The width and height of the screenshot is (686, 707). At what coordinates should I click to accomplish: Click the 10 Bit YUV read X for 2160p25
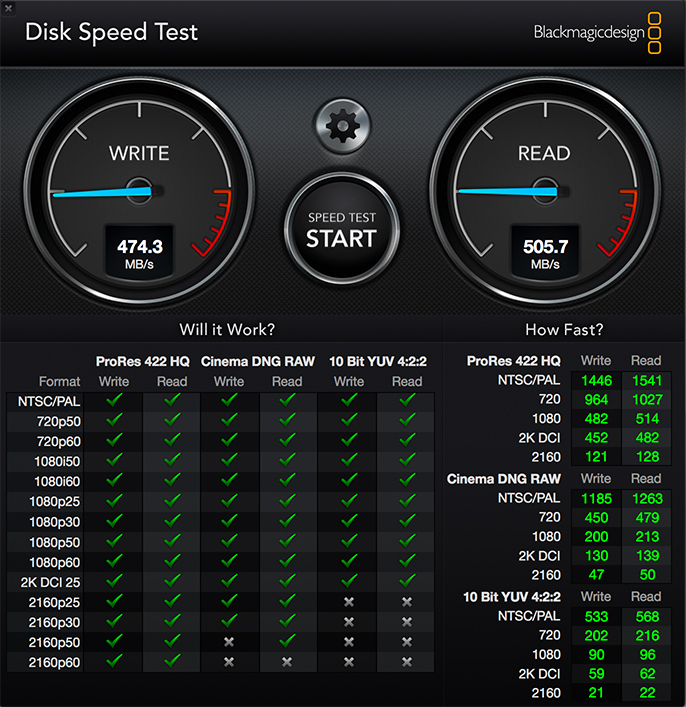407,602
